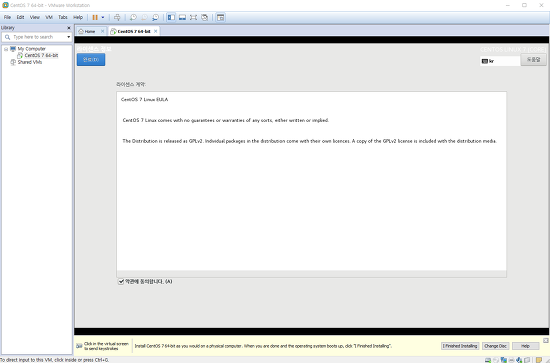Click the display status icon
Image resolution: width=550 pixels, height=363 pixels.
(527, 360)
